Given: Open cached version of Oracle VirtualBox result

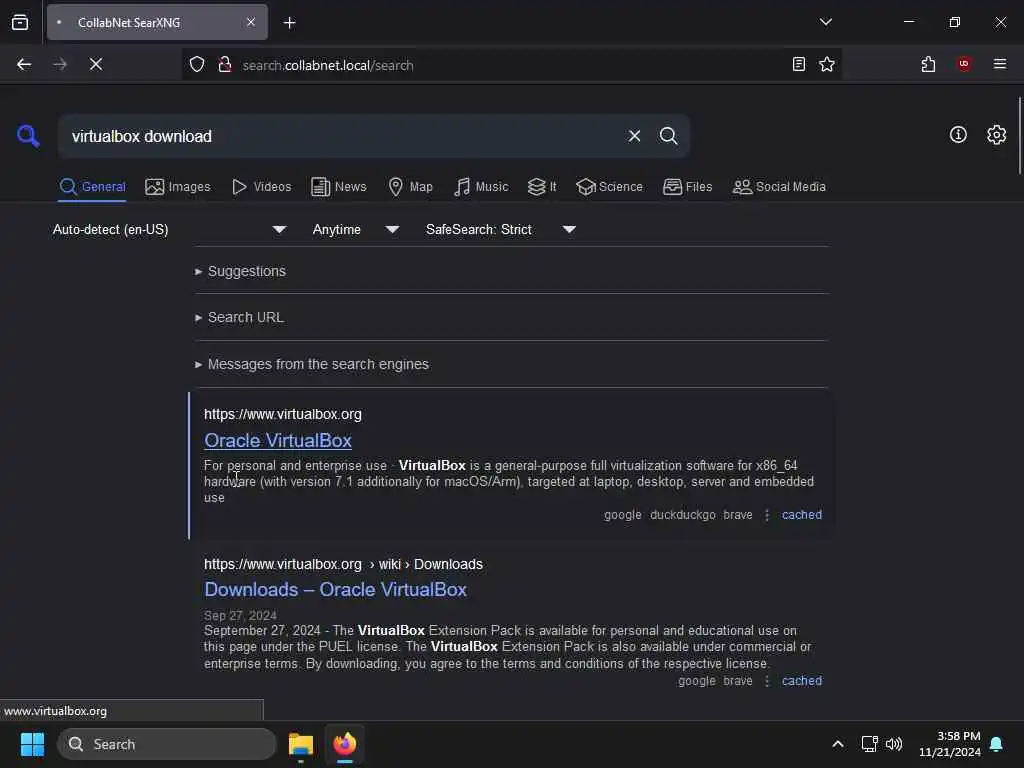Looking at the screenshot, I should coord(802,515).
